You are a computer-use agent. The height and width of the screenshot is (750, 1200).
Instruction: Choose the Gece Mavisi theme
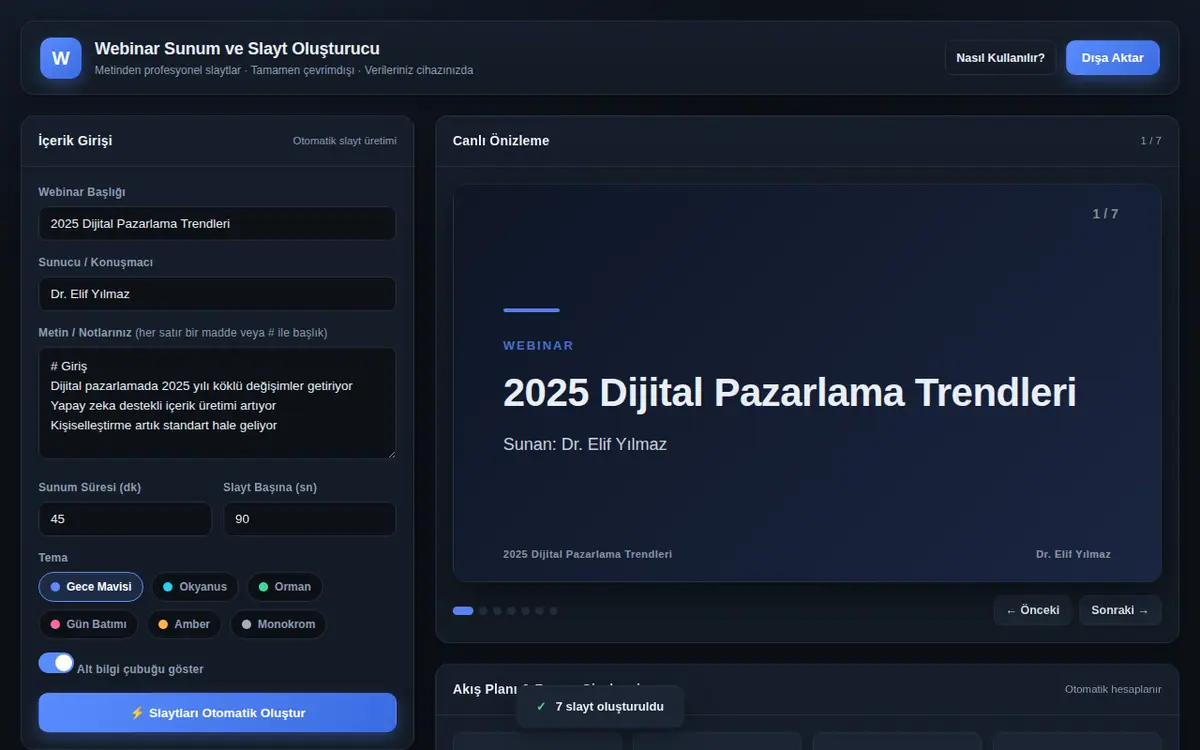(91, 587)
